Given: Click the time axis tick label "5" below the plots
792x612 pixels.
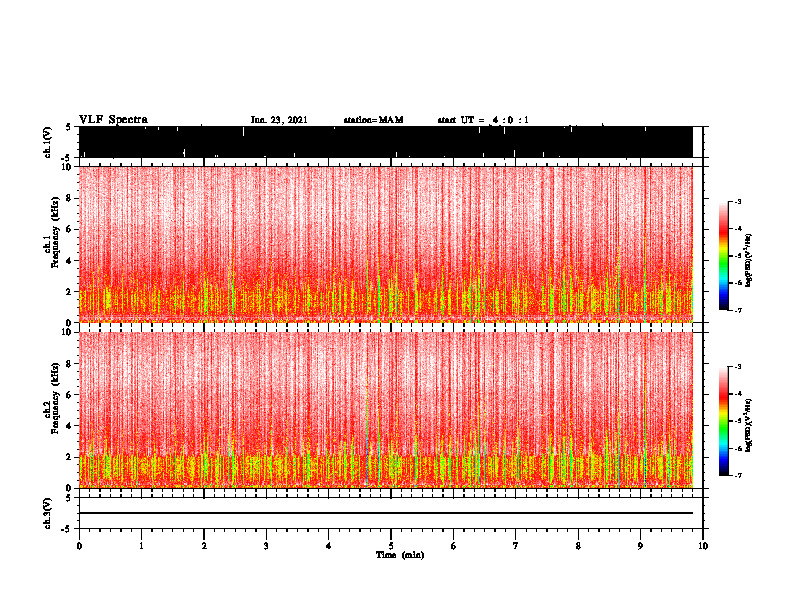Looking at the screenshot, I should [391, 546].
